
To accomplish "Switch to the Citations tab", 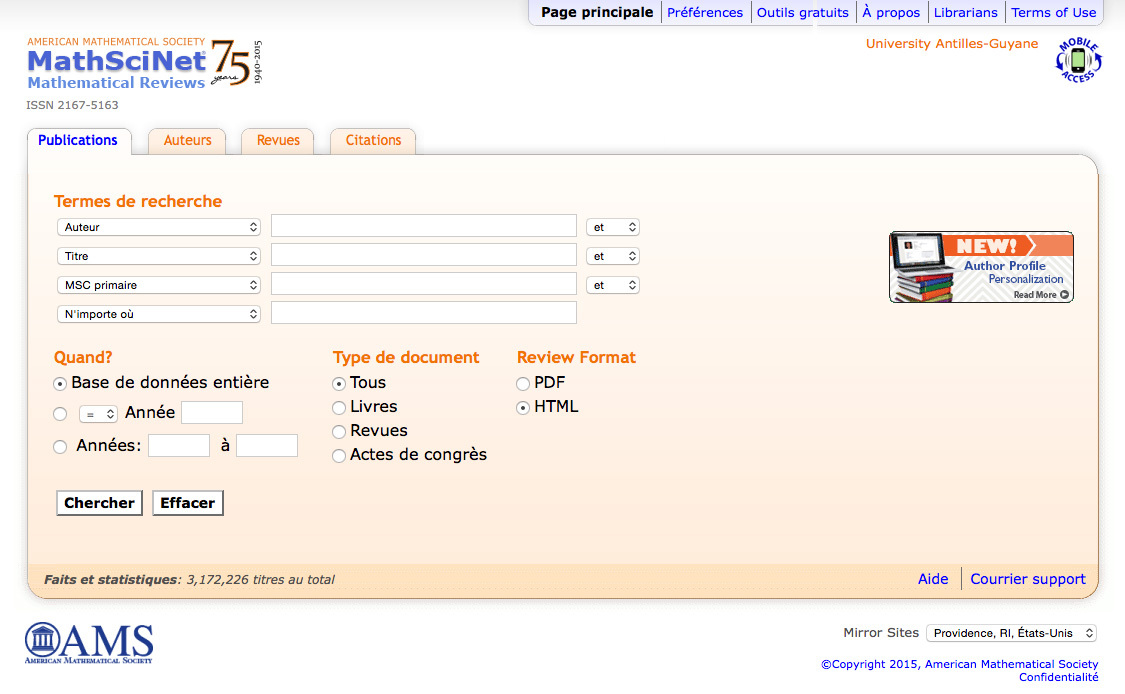I will [373, 141].
